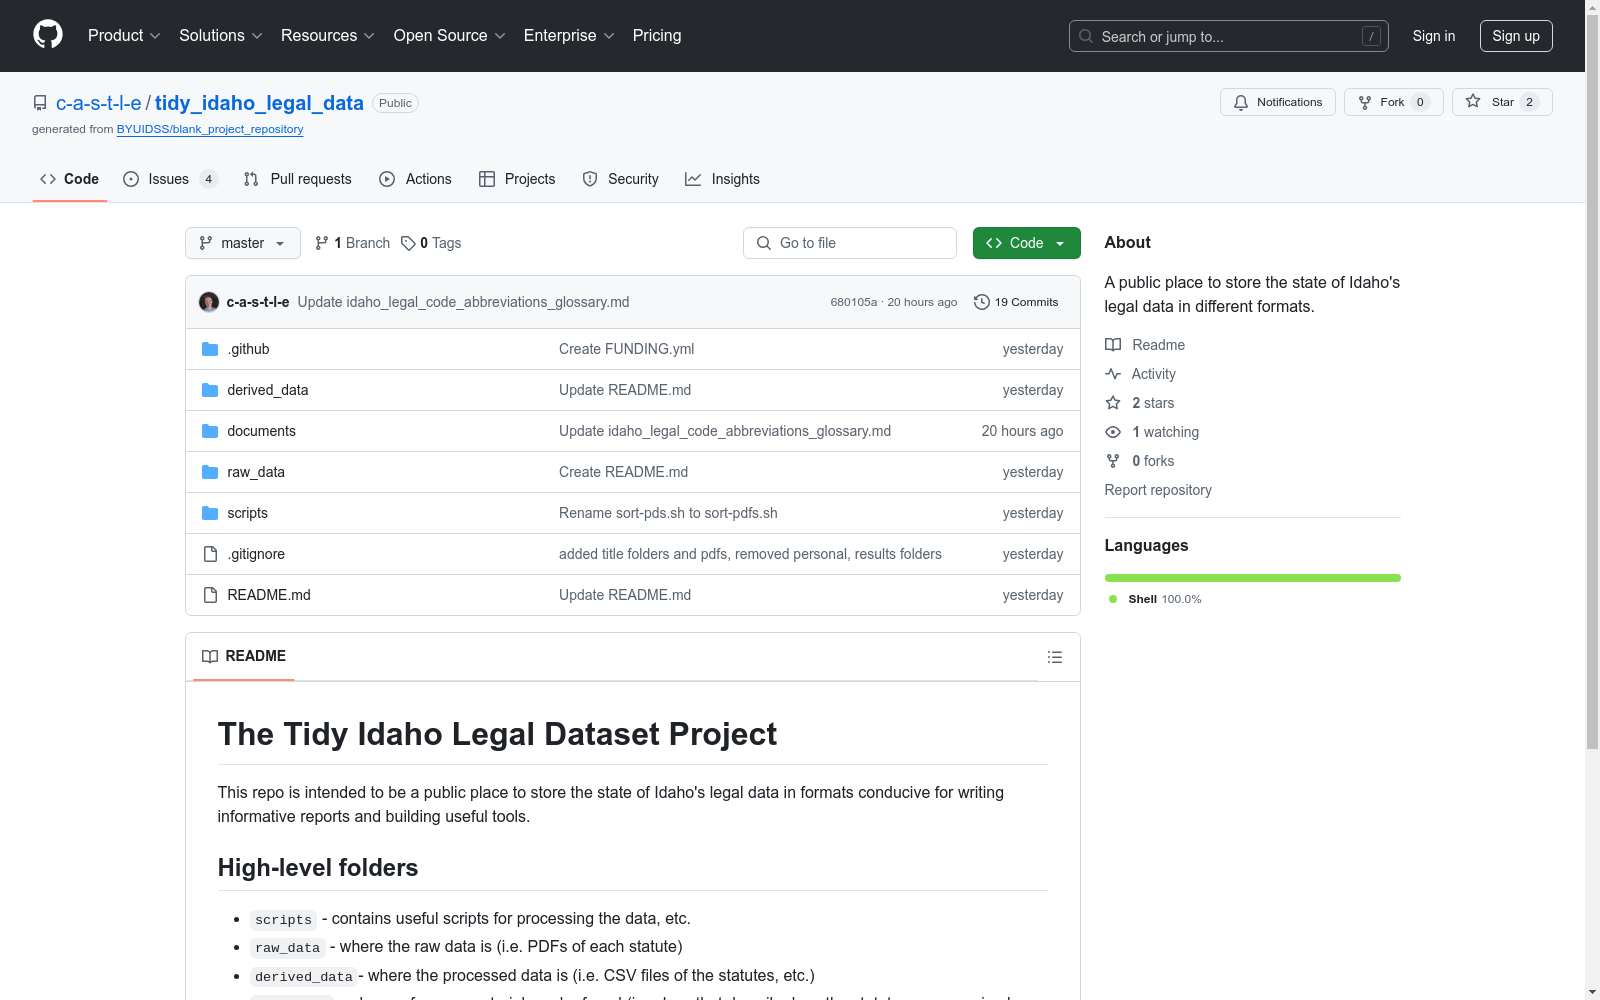
Task: Open the master branch dropdown
Action: click(x=243, y=243)
